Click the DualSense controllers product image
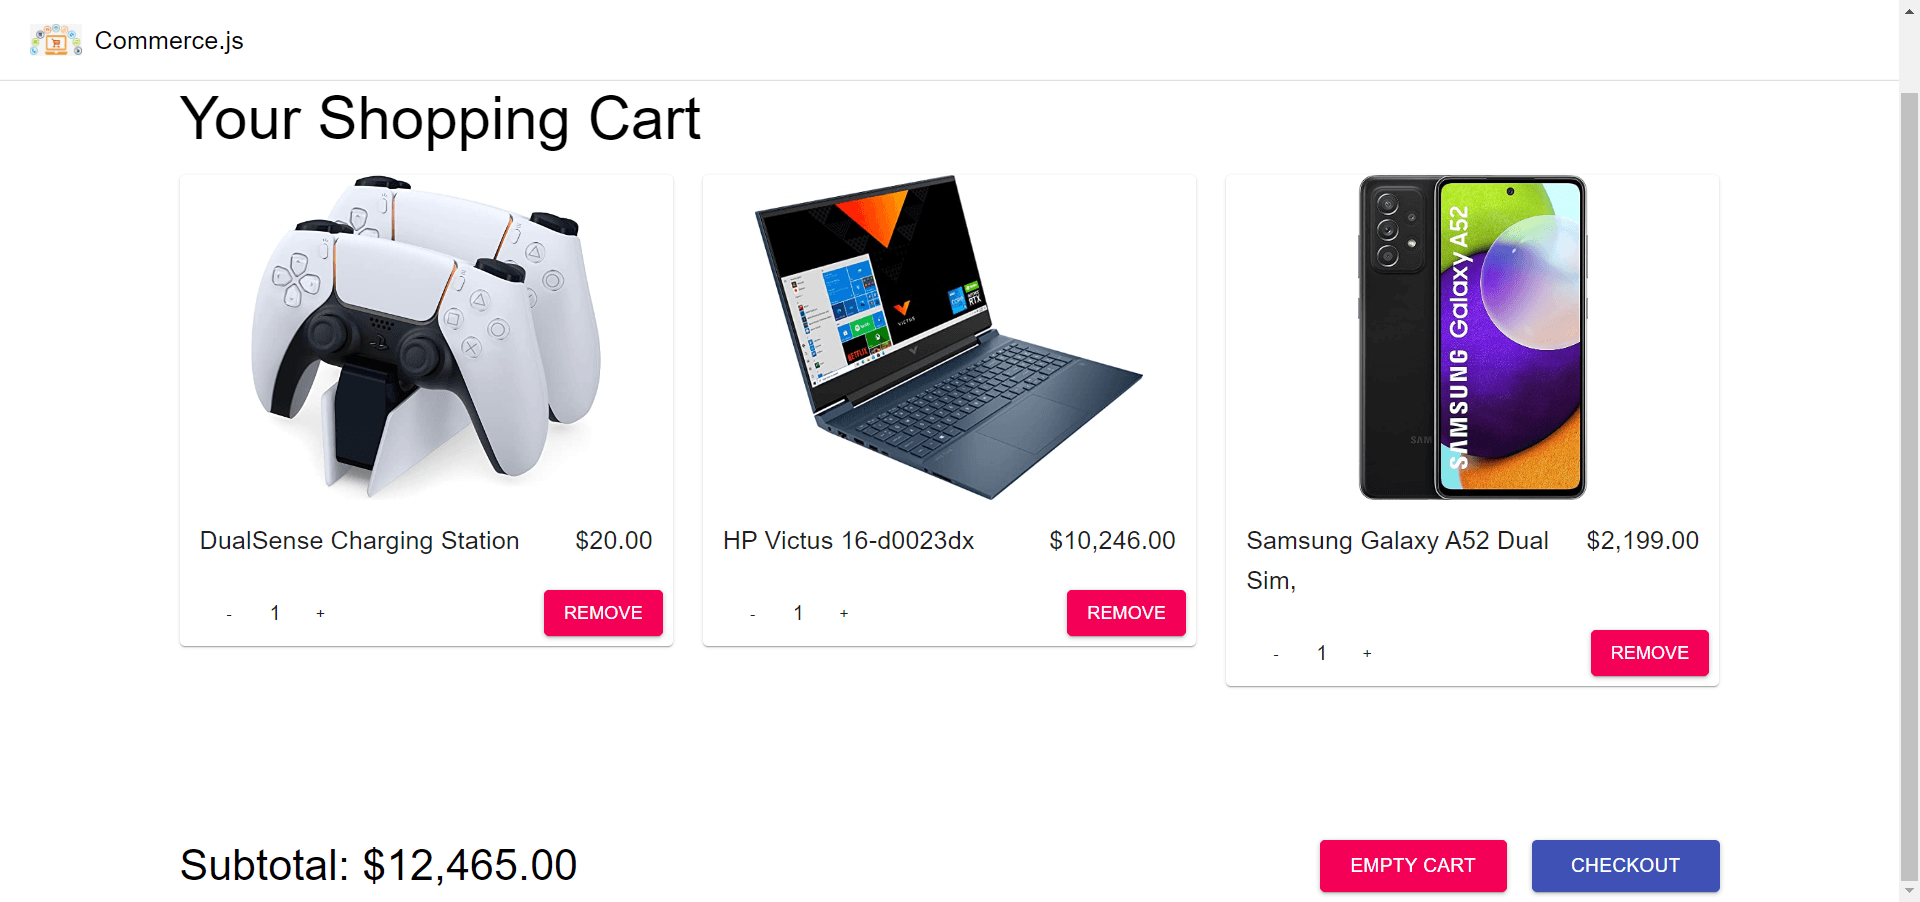This screenshot has width=1920, height=902. pyautogui.click(x=426, y=337)
